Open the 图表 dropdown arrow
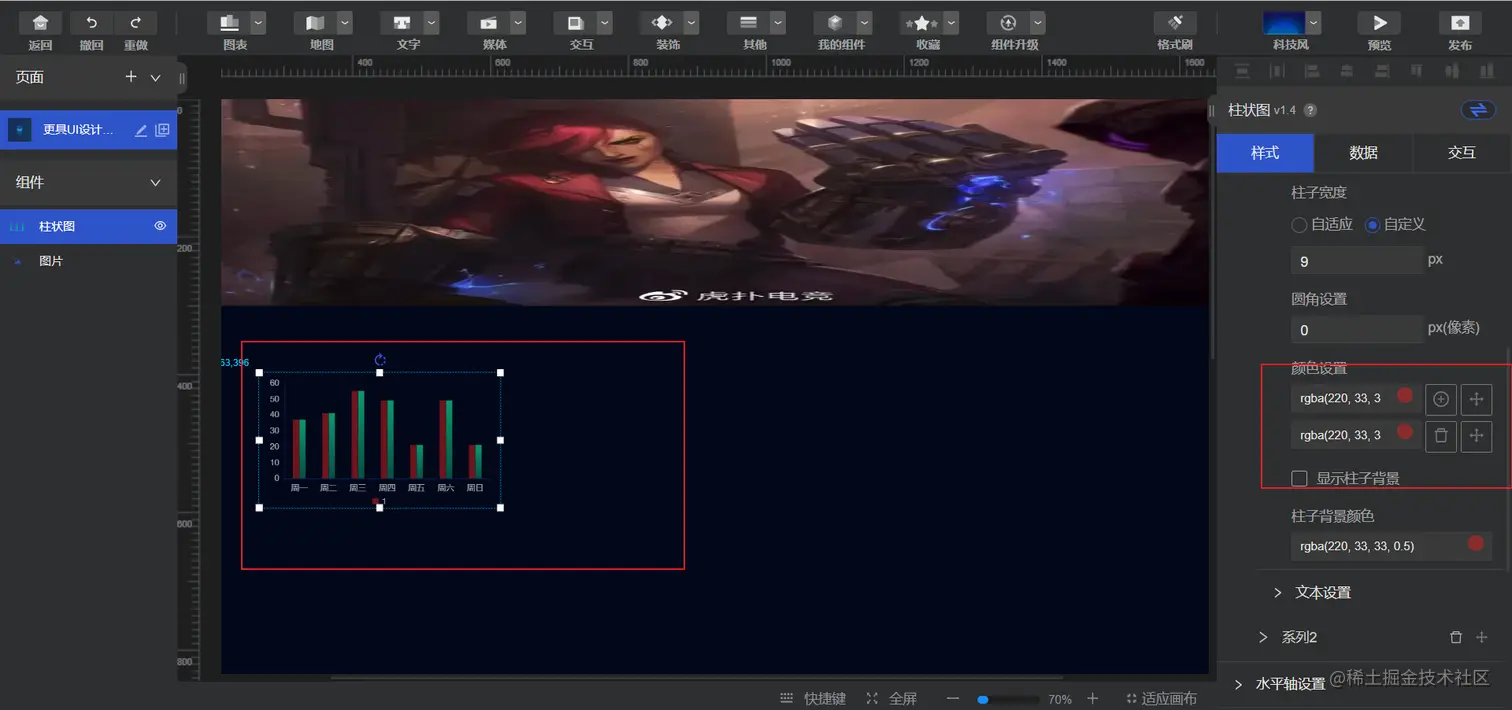Screen dimensions: 1512x710 click(258, 22)
